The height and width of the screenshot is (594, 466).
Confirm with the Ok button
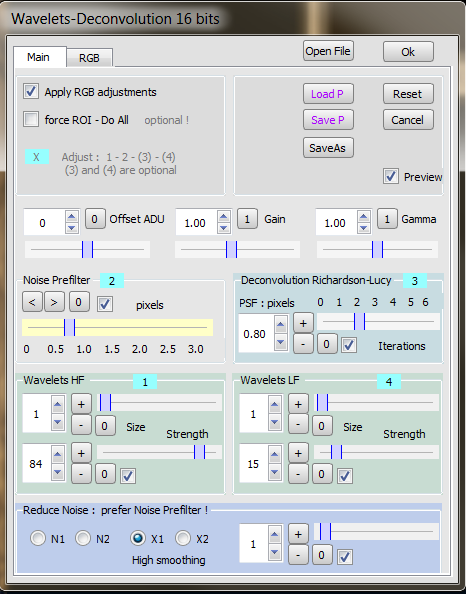408,52
